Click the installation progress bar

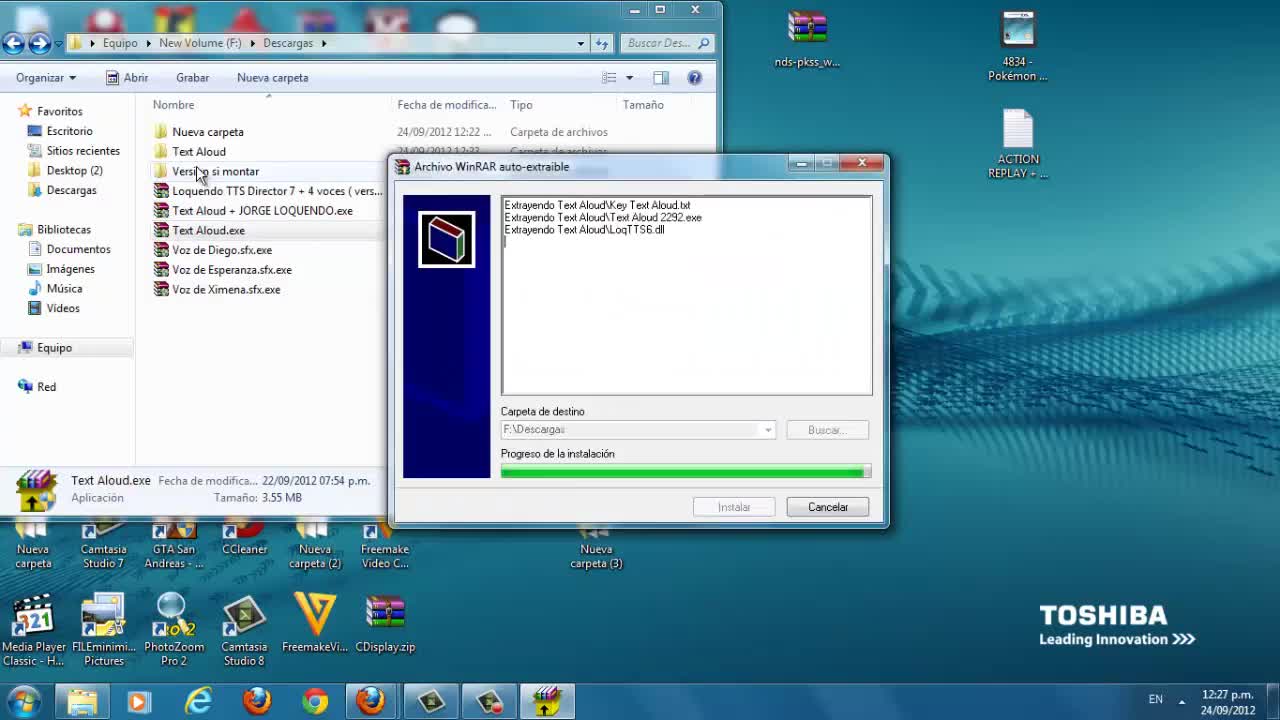point(685,472)
